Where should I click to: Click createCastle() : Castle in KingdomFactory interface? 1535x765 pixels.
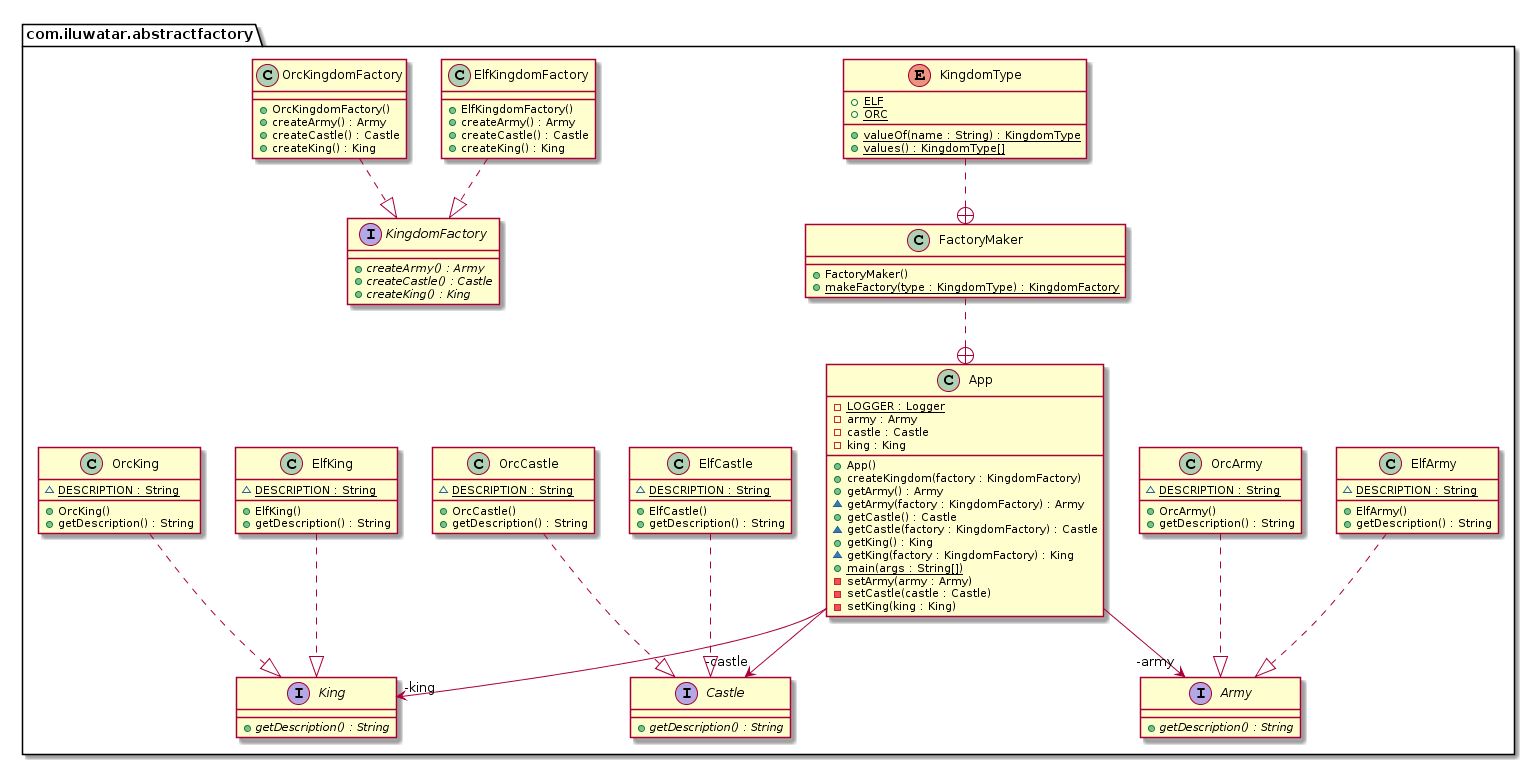point(430,281)
